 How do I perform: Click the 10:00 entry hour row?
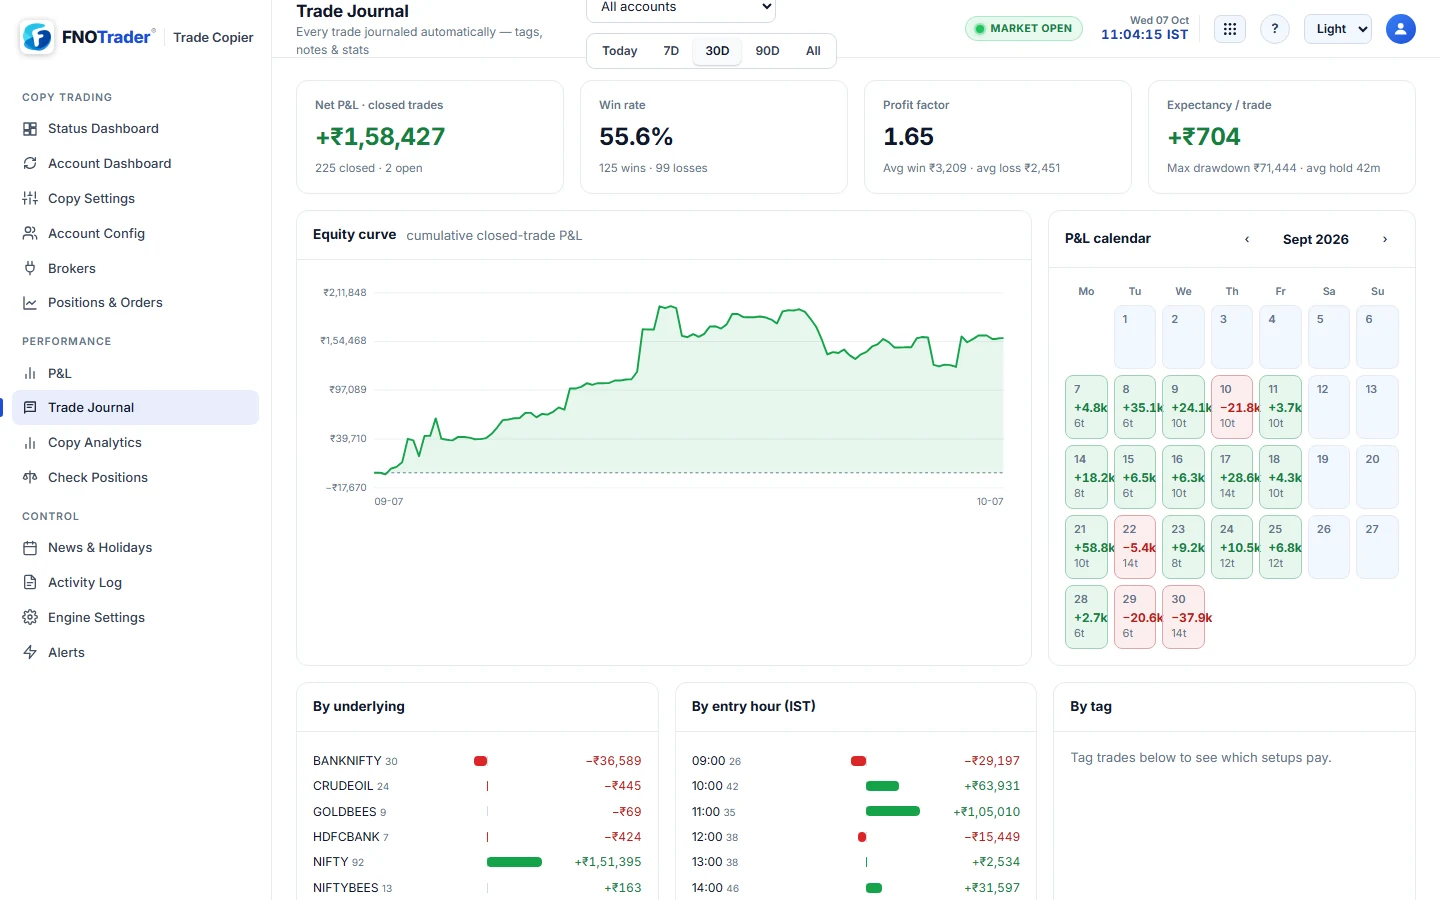(x=856, y=786)
